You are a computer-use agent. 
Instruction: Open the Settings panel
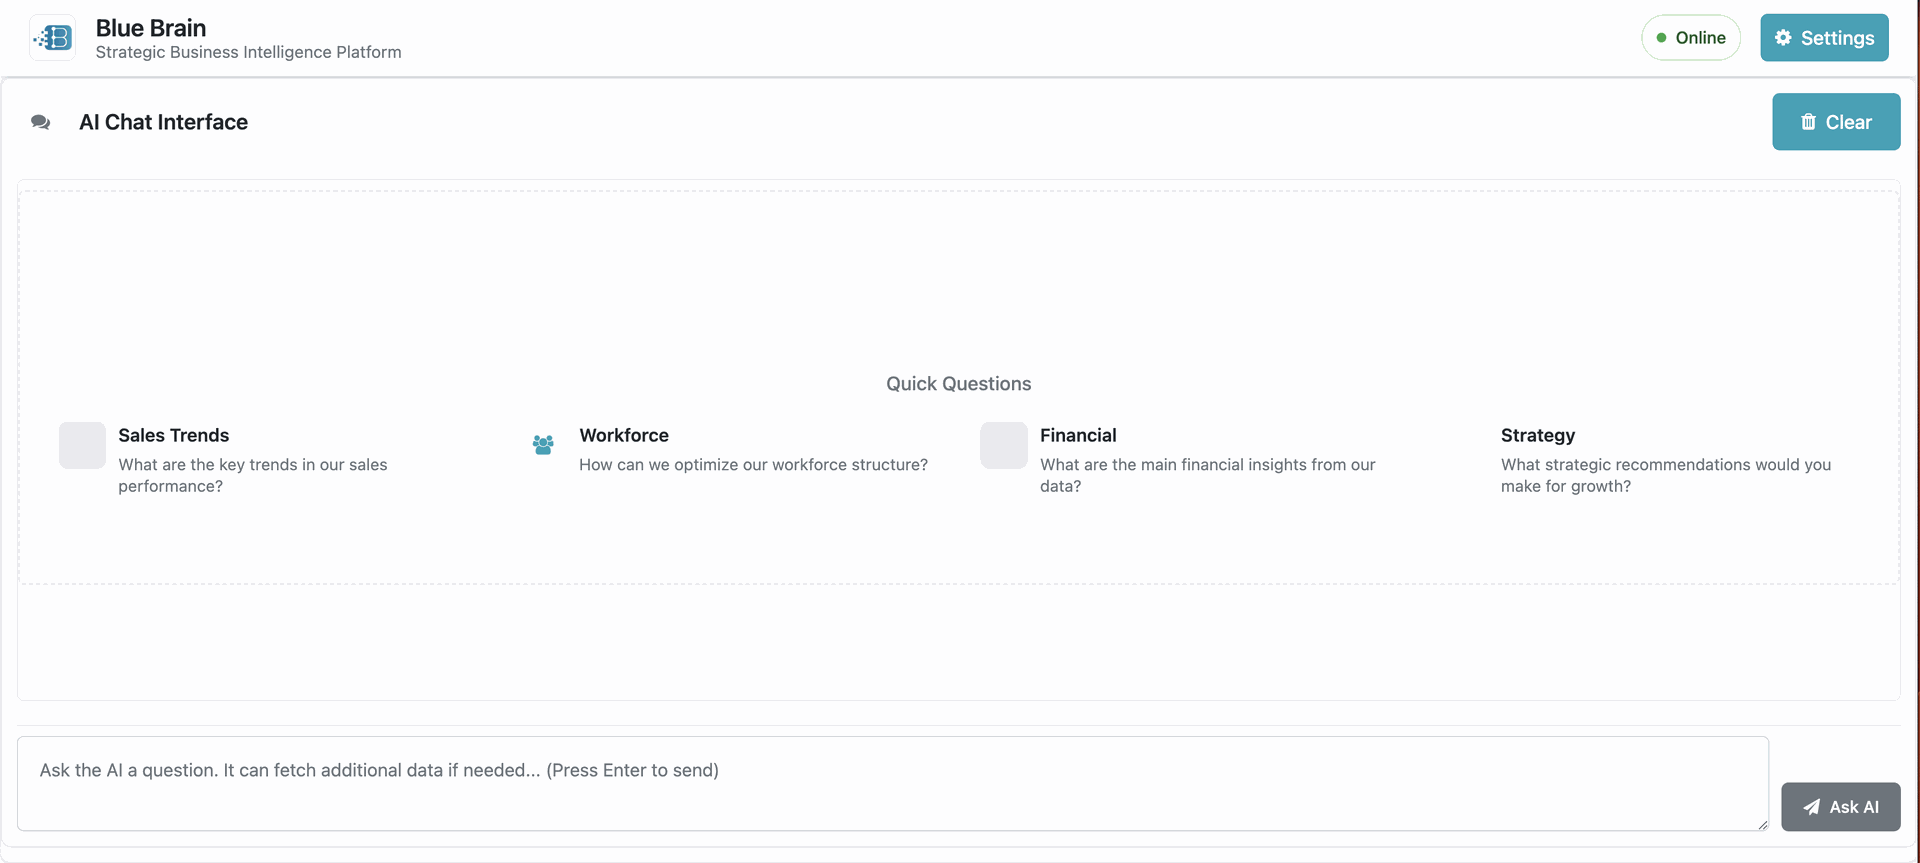(1824, 38)
